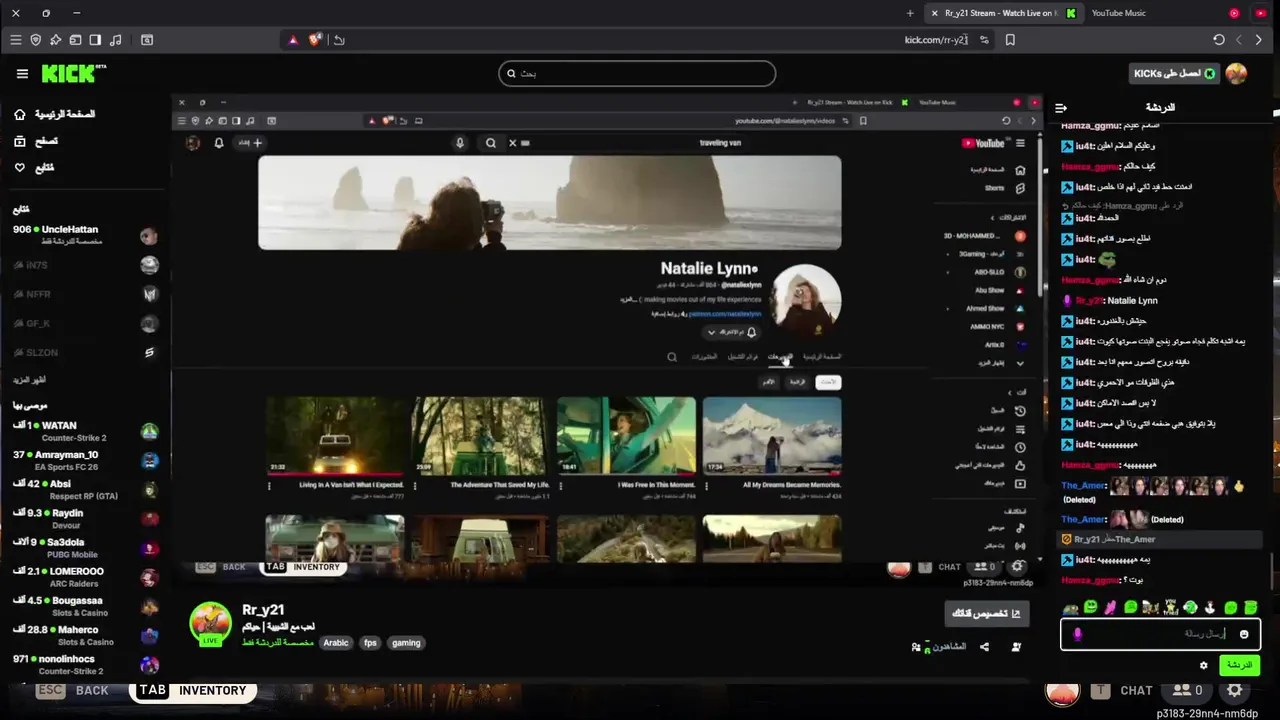Pick the pink emote in emote row

click(1110, 607)
